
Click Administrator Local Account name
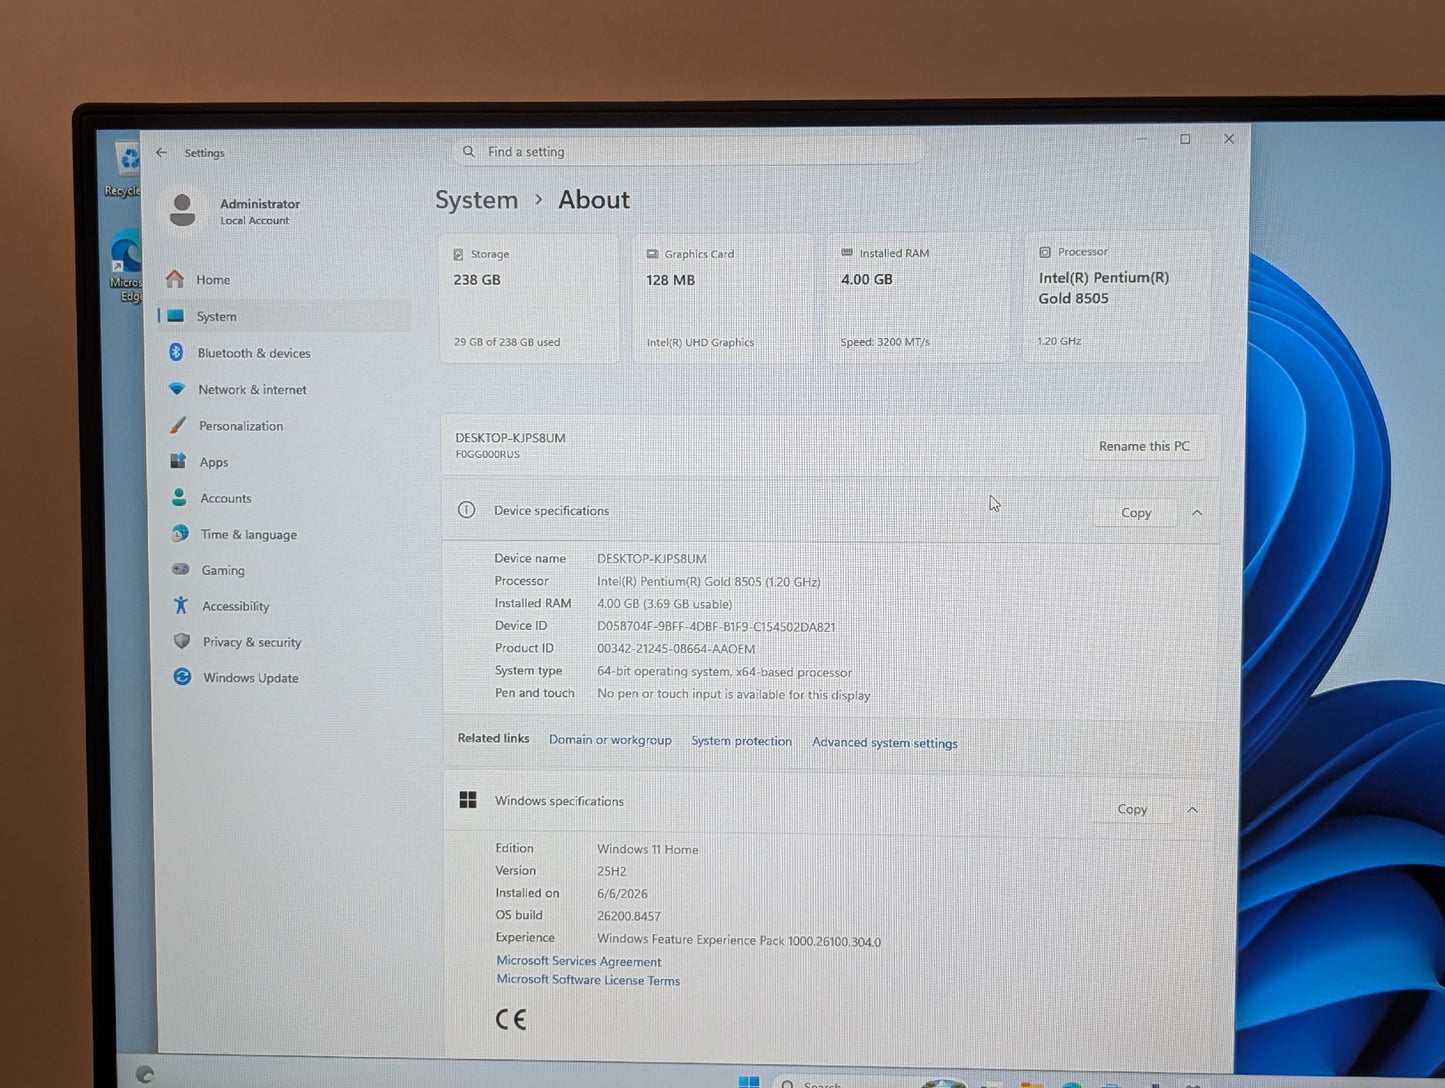pyautogui.click(x=260, y=211)
